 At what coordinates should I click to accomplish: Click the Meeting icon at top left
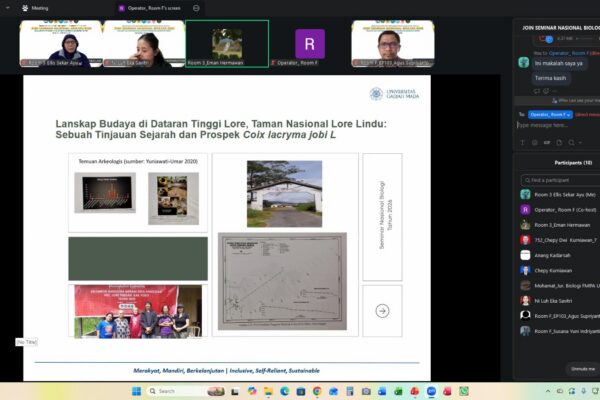click(25, 8)
